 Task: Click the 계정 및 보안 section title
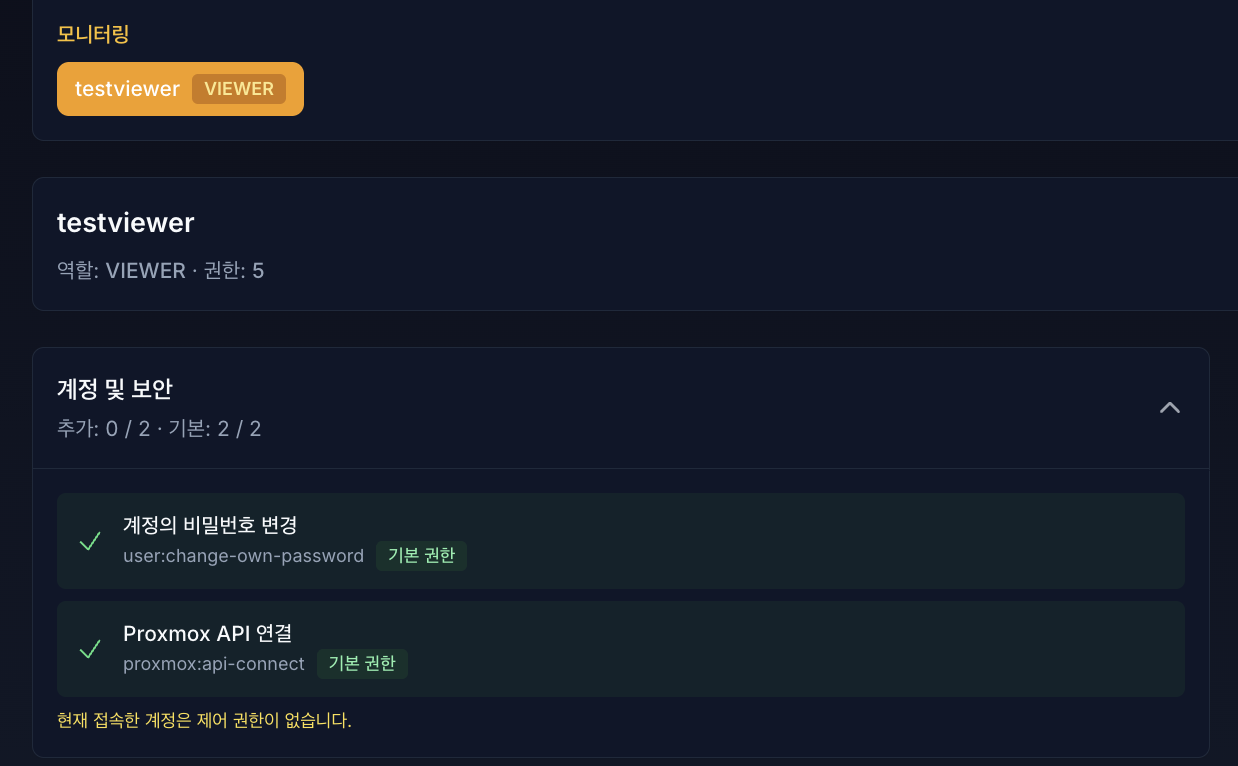click(115, 389)
